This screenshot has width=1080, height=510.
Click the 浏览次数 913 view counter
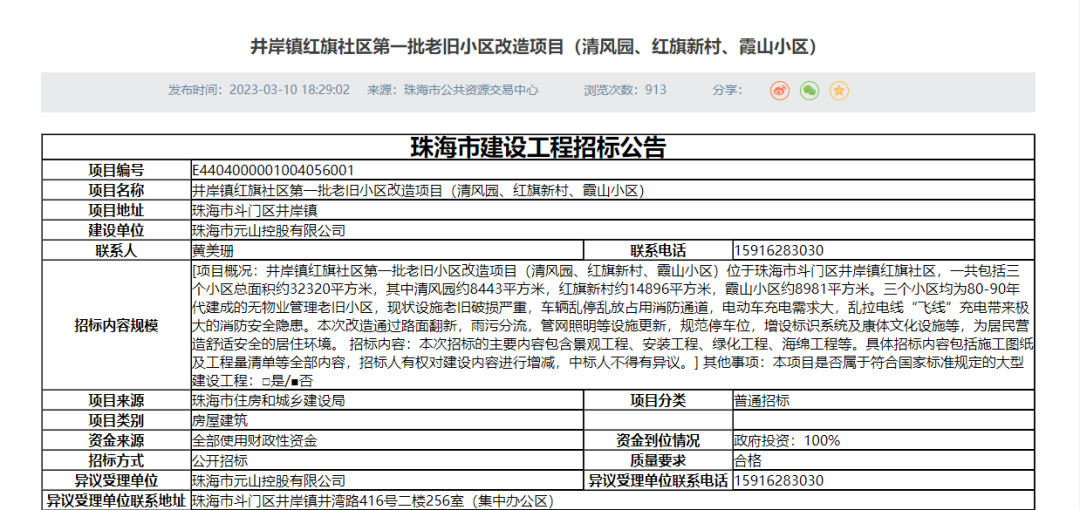tap(625, 90)
